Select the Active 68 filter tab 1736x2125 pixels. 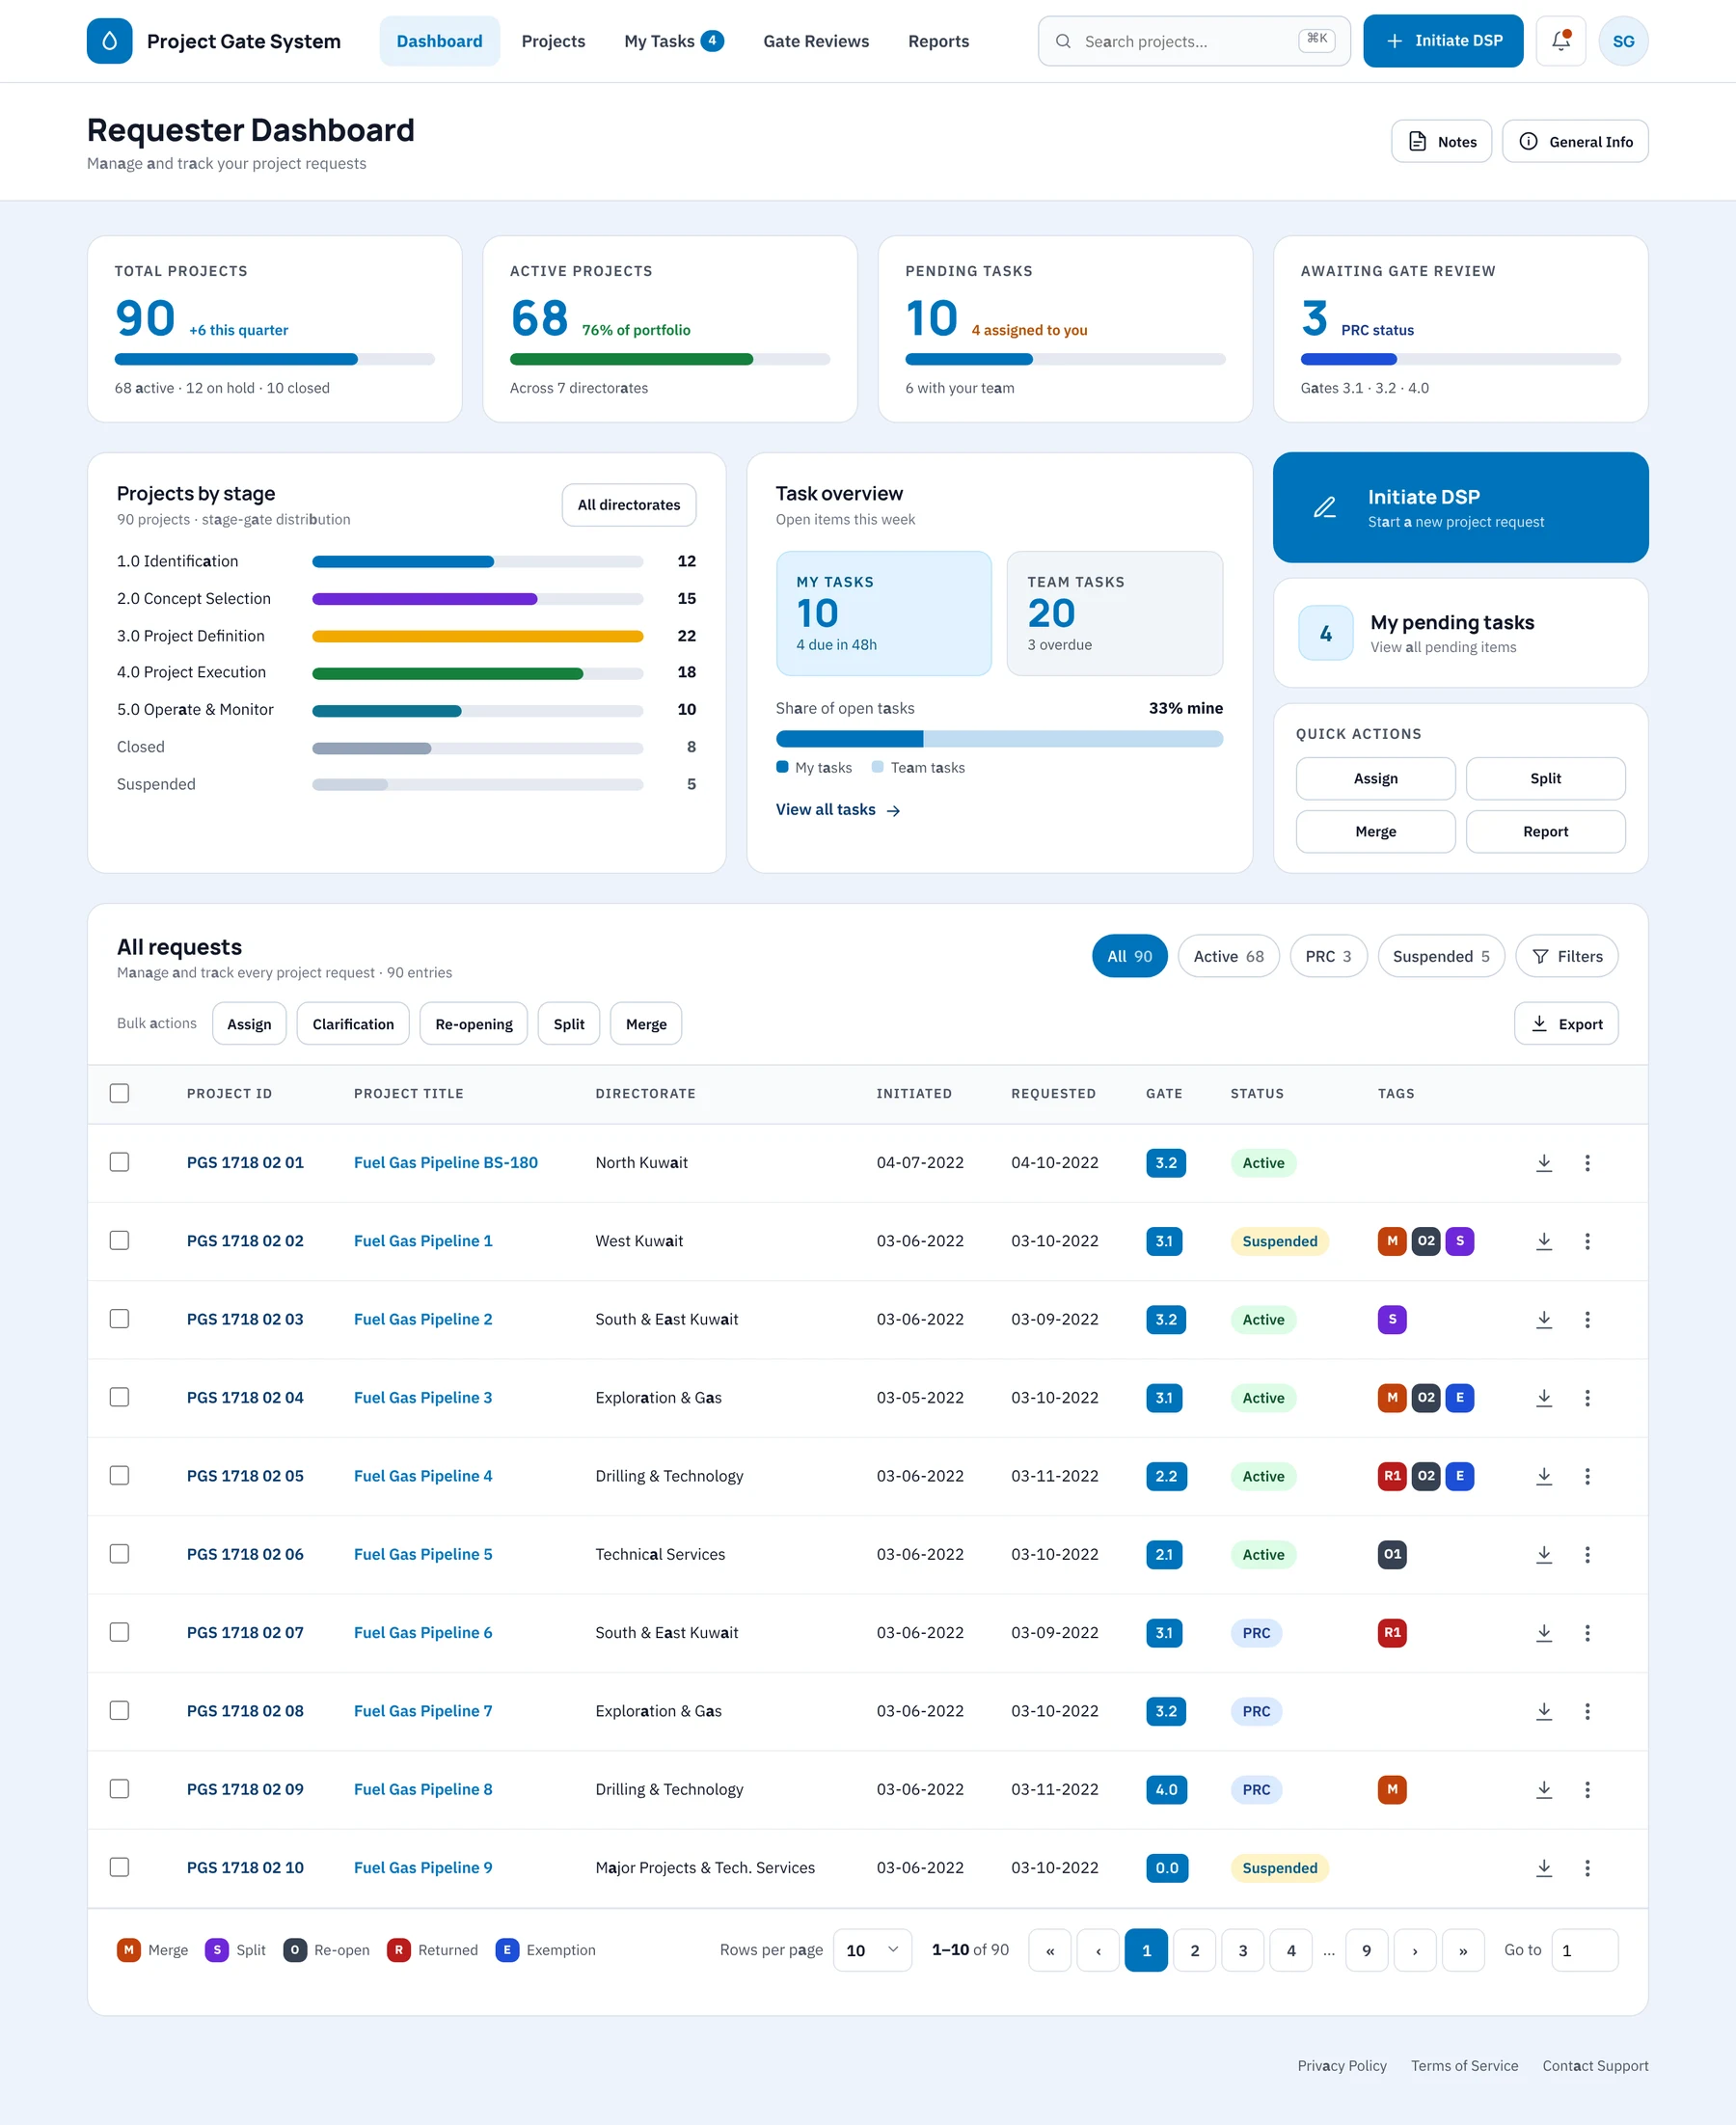tap(1228, 956)
